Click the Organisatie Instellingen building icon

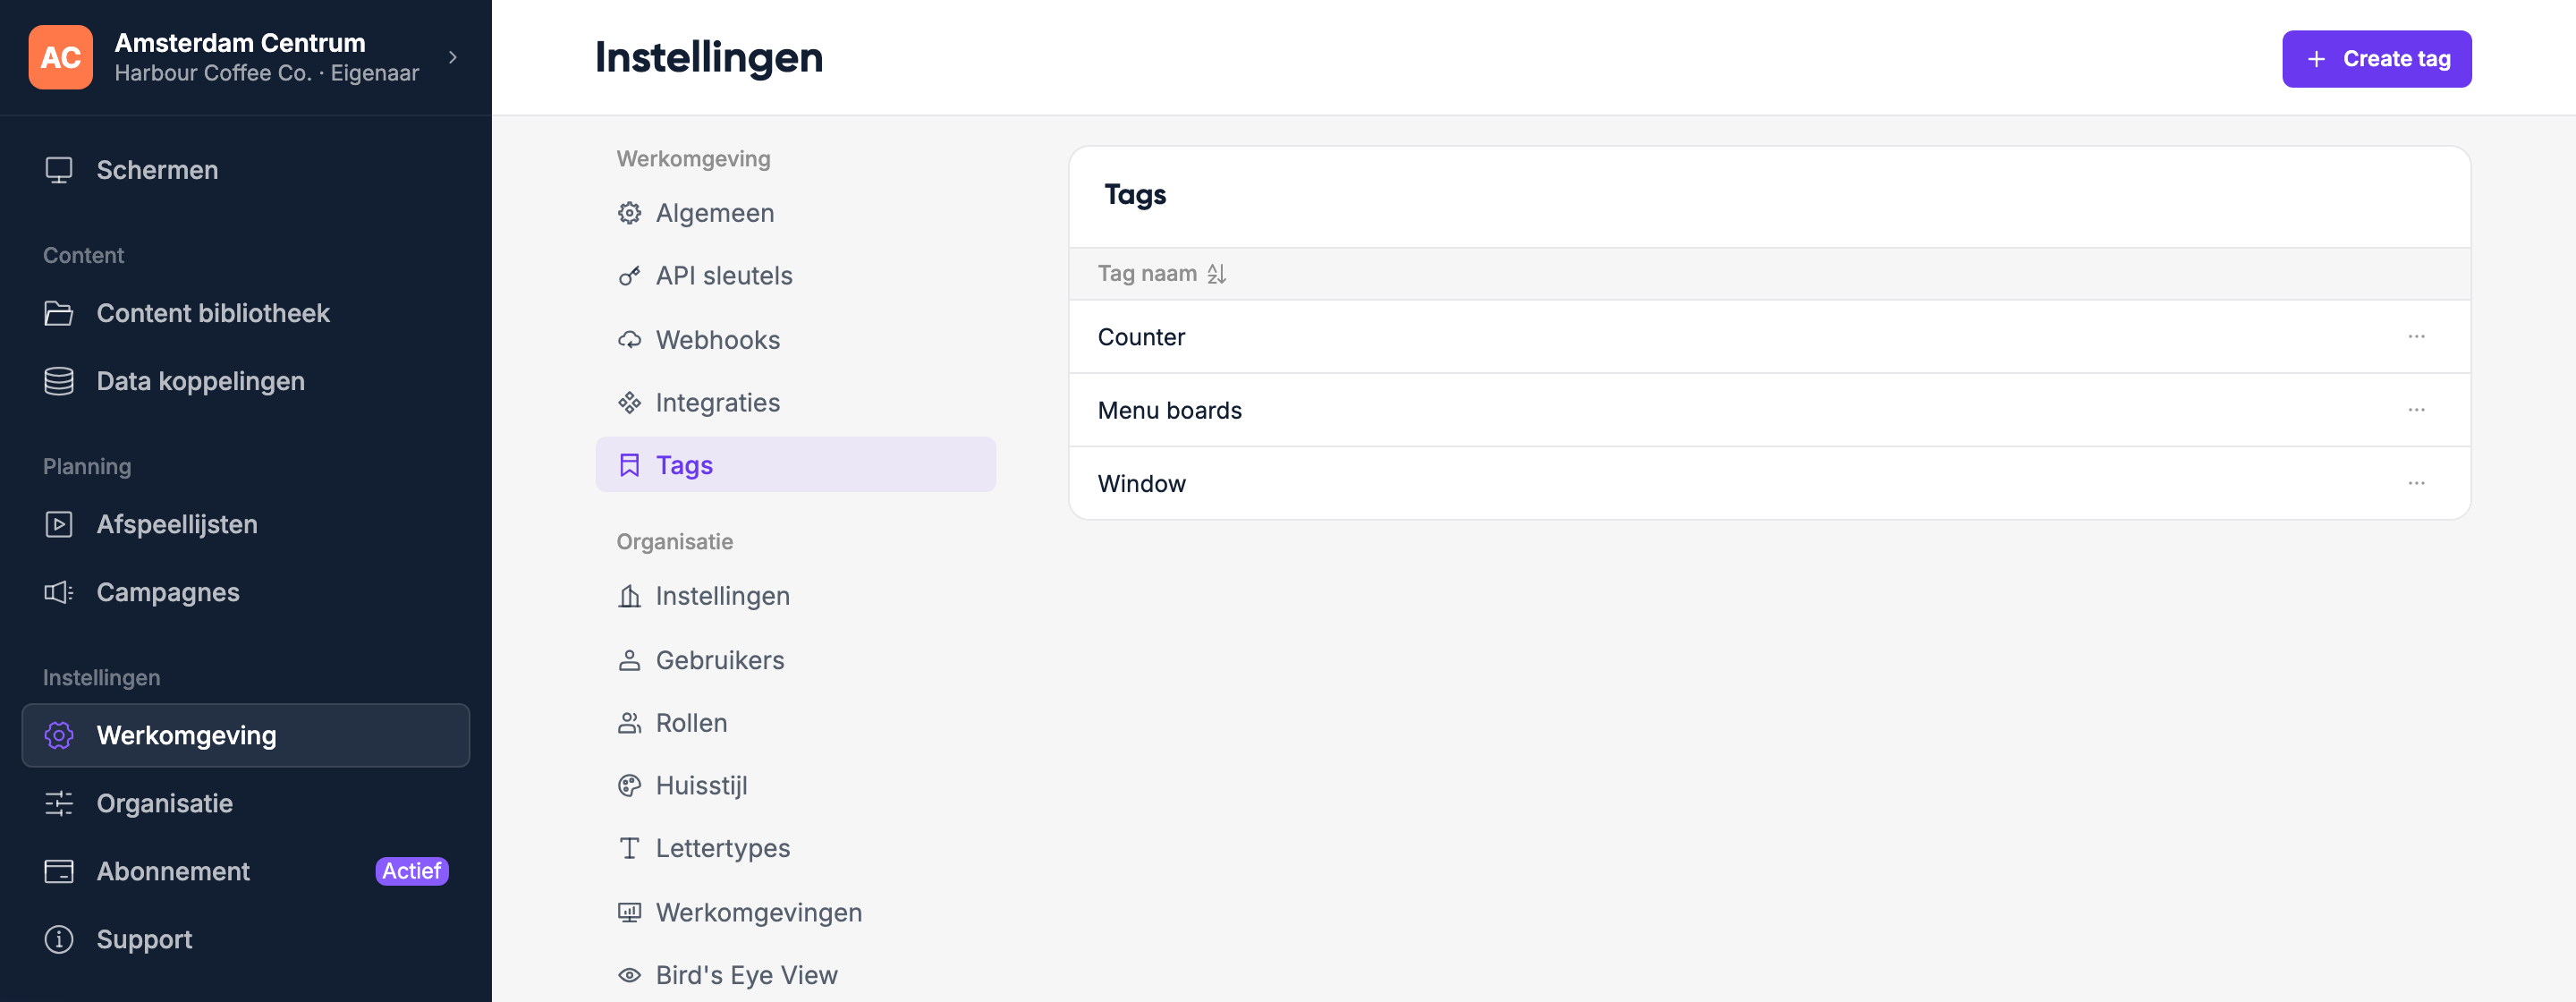click(629, 596)
